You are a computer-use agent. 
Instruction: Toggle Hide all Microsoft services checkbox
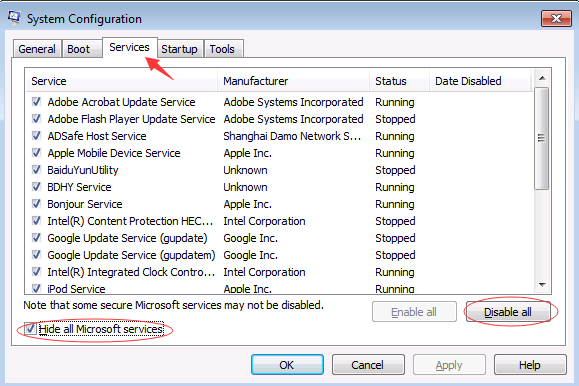click(30, 329)
